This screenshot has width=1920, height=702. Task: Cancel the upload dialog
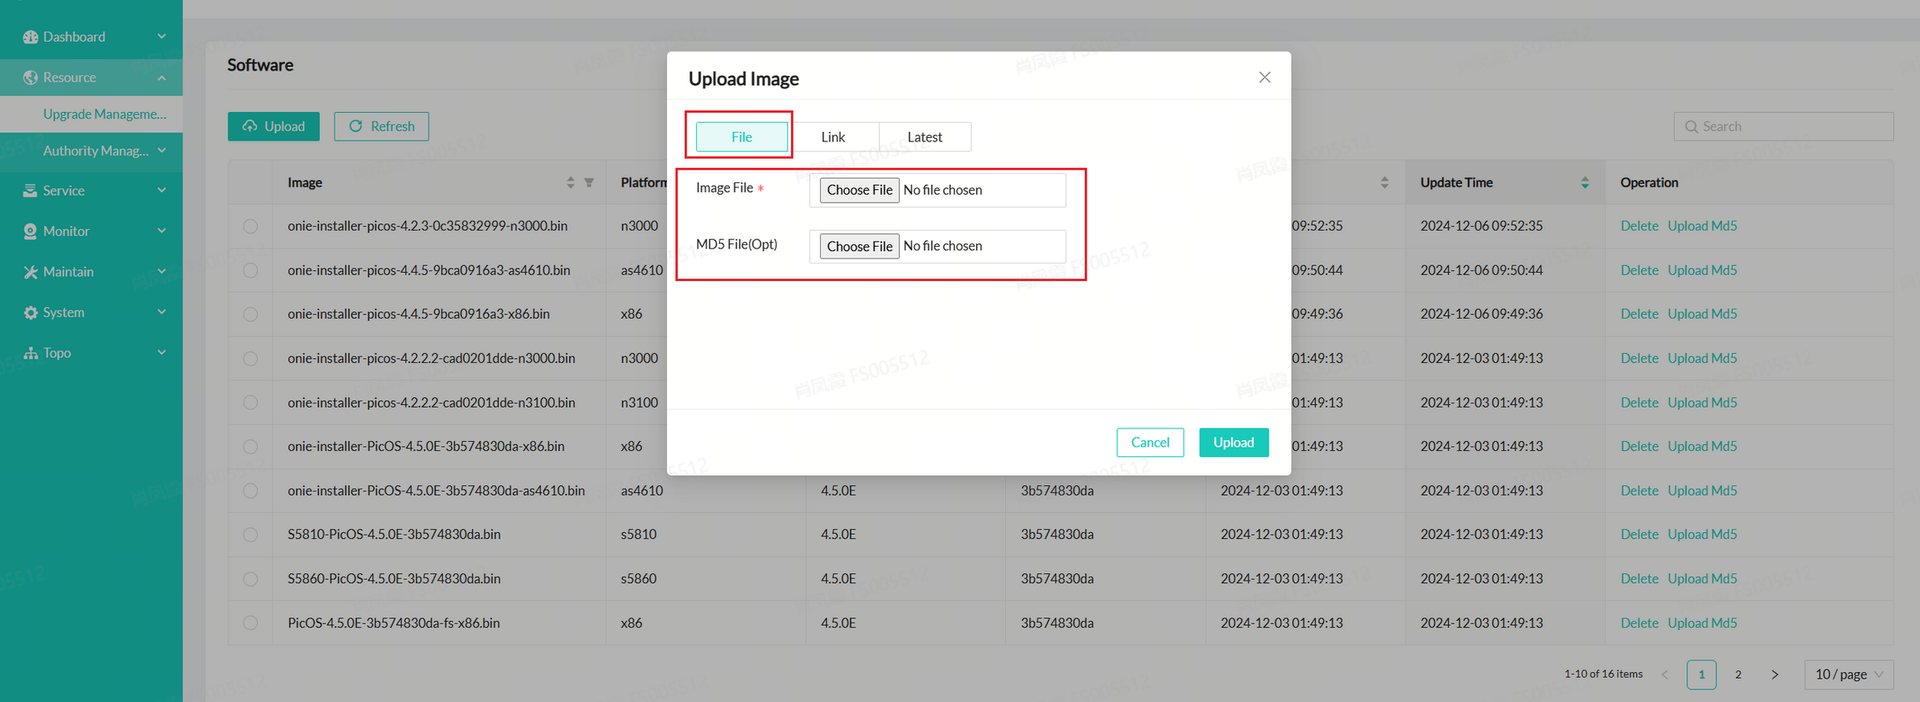1150,442
